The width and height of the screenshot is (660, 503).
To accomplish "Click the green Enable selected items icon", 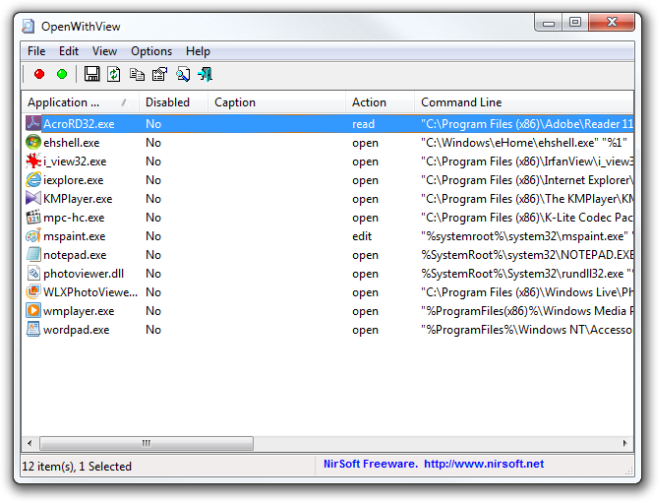I will click(62, 75).
